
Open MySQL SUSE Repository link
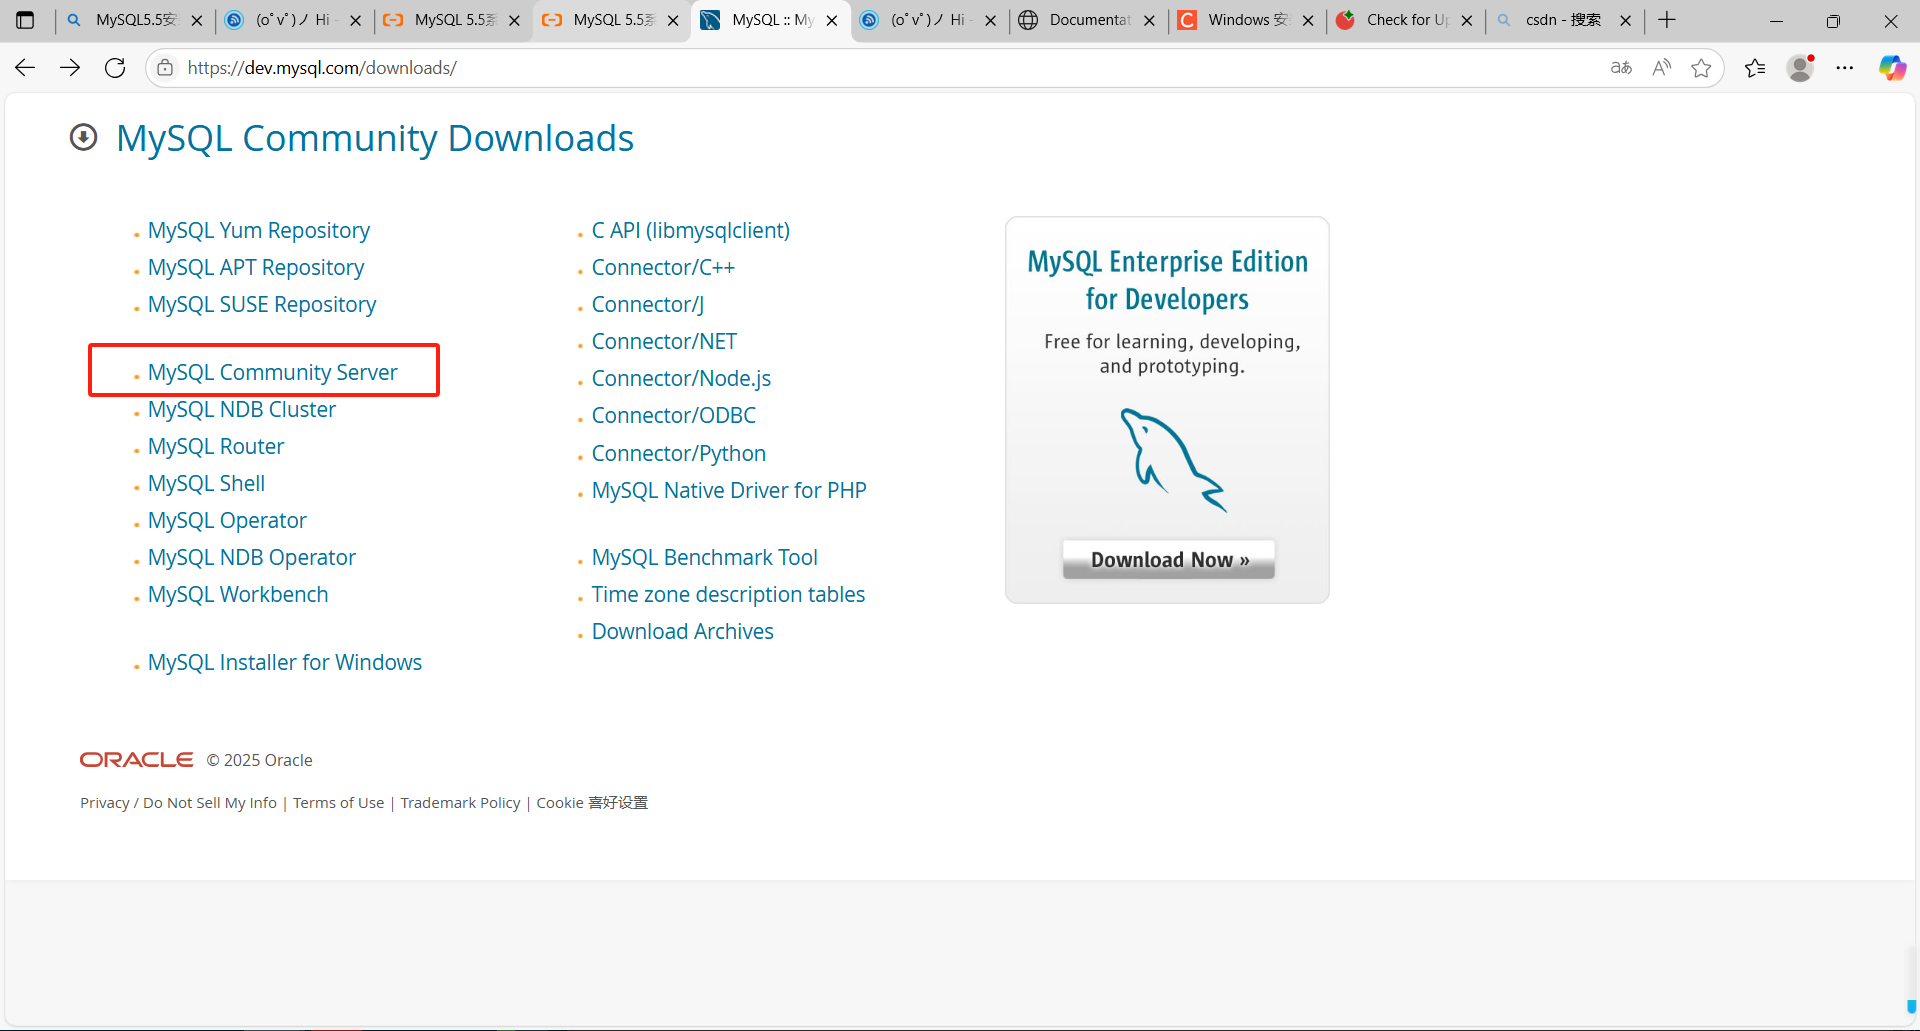(x=262, y=304)
